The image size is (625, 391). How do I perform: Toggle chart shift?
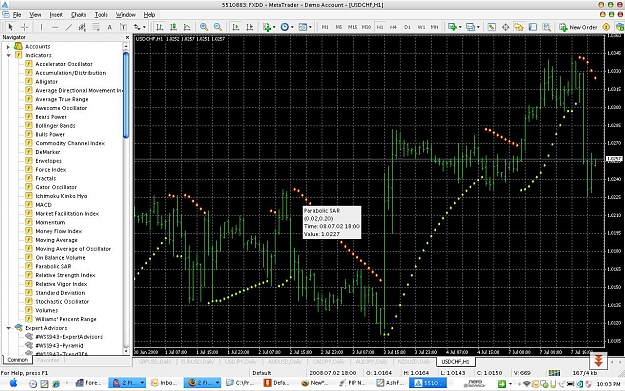tap(250, 27)
